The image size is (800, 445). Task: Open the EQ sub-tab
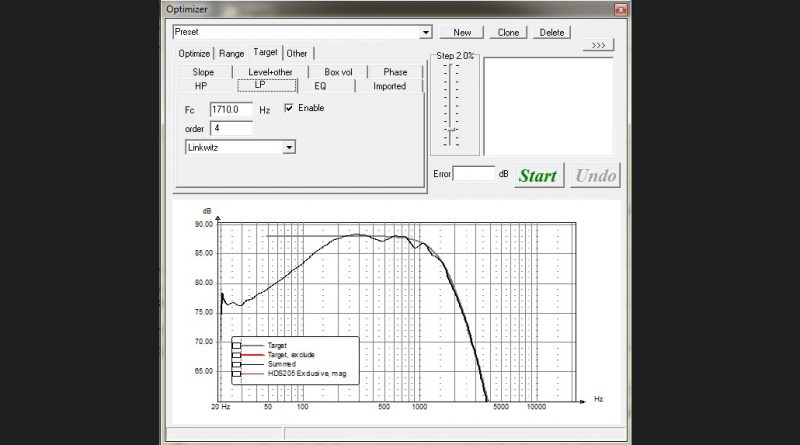click(x=320, y=86)
